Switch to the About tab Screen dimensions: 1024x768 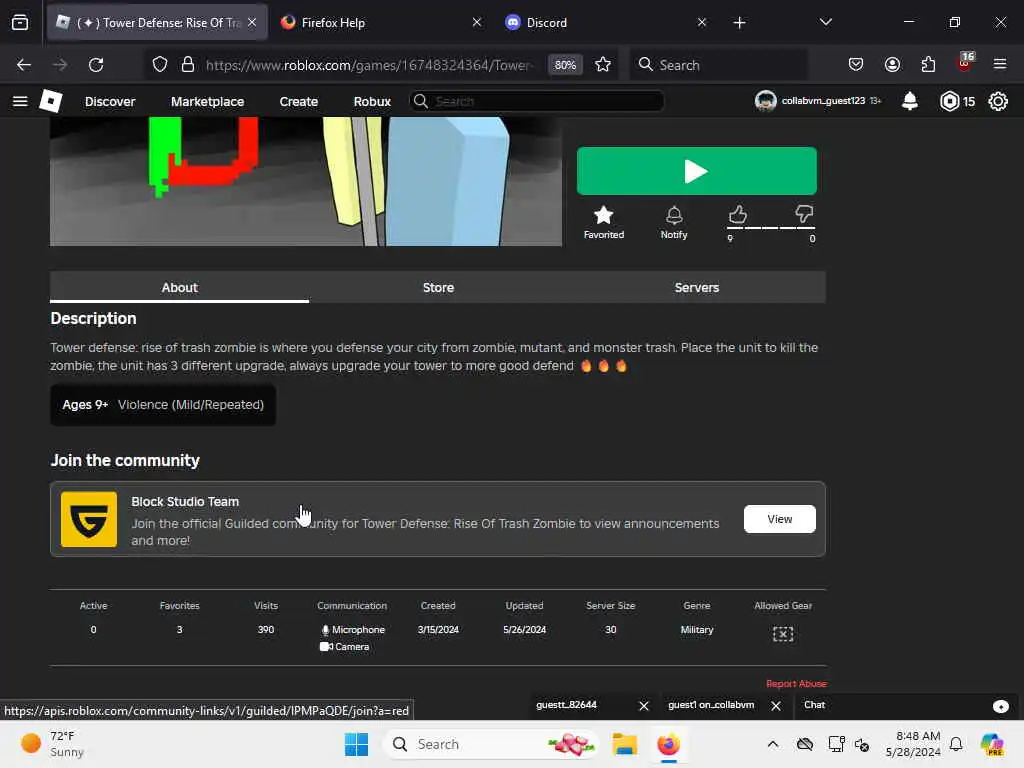180,287
